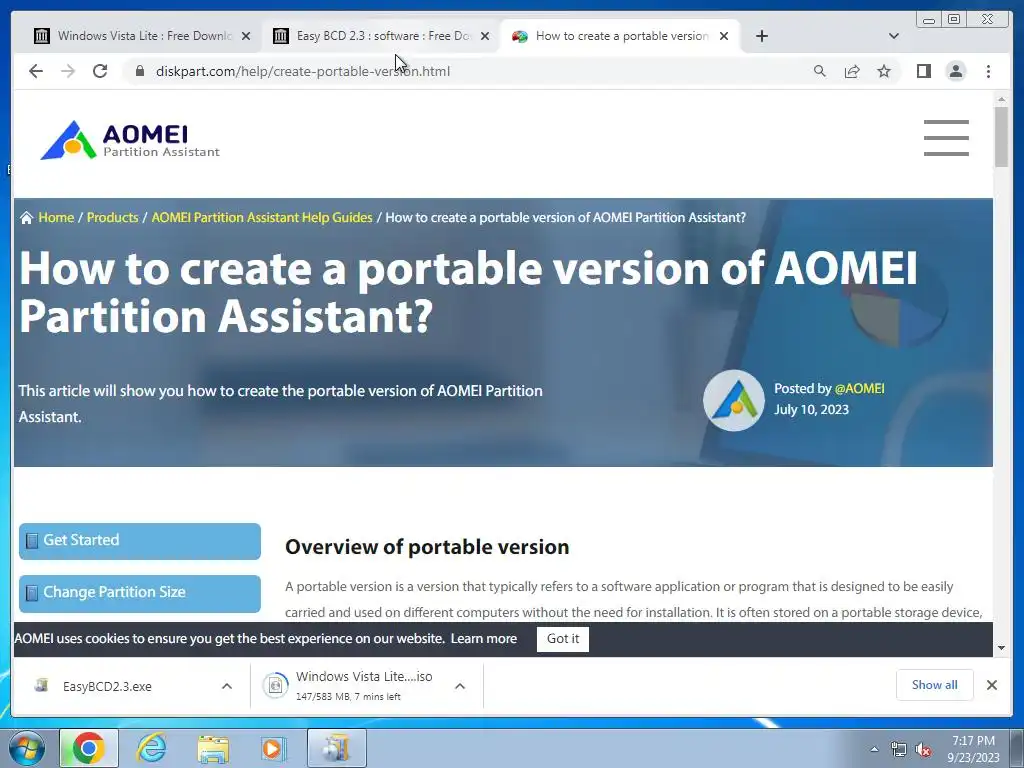Click the muted volume tray icon
This screenshot has height=768, width=1024.
pyautogui.click(x=923, y=750)
